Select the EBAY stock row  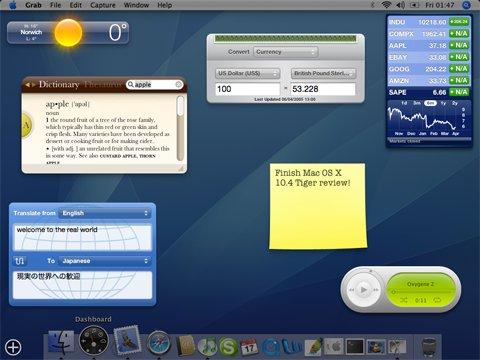[429, 57]
